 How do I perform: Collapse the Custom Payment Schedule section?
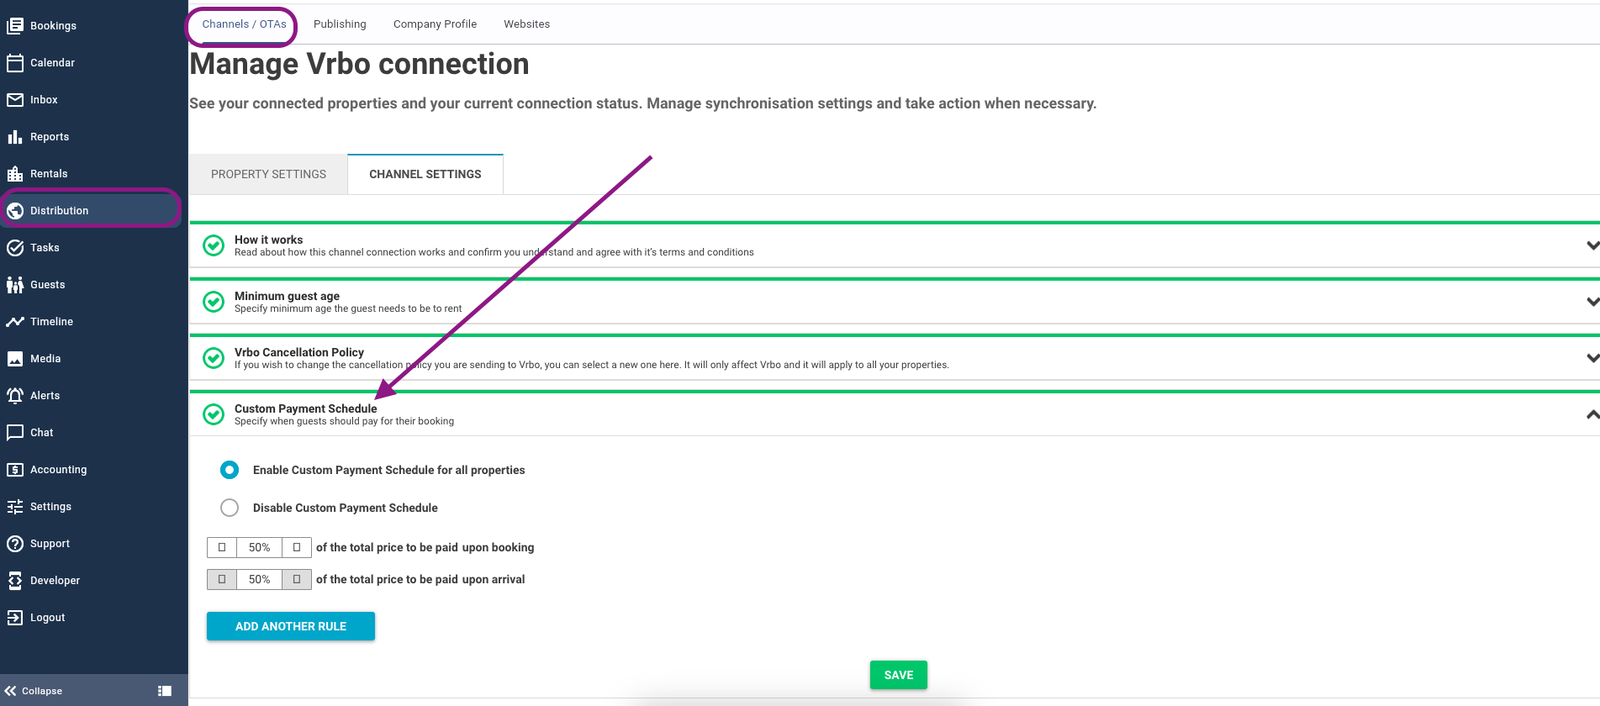point(1591,415)
